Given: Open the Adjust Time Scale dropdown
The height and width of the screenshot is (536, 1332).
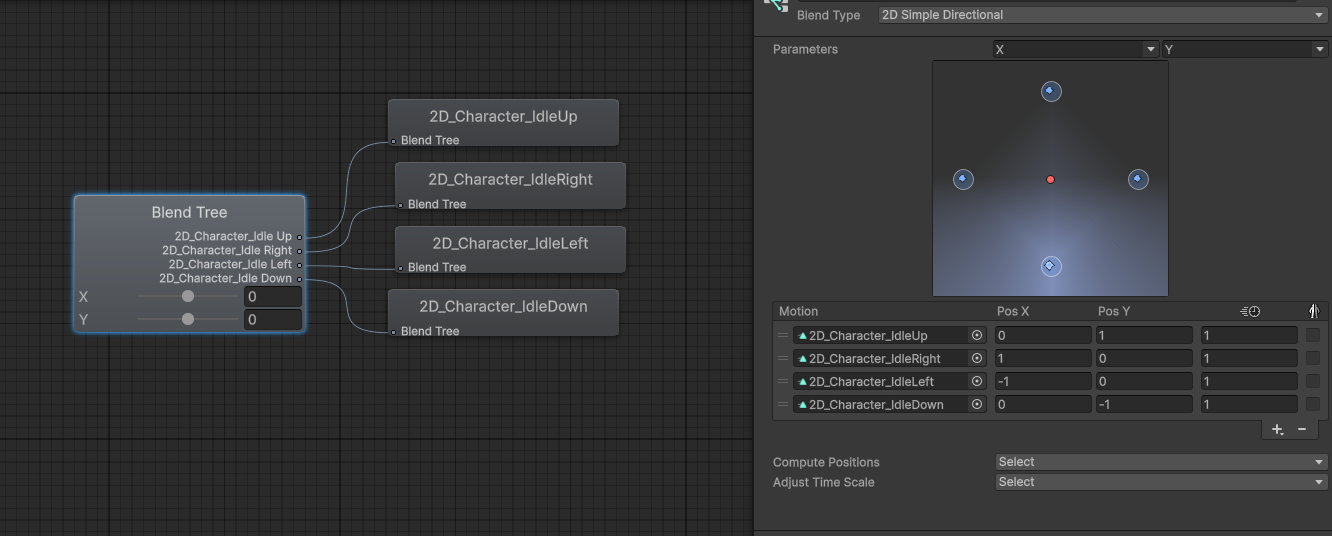Looking at the screenshot, I should click(x=1161, y=482).
